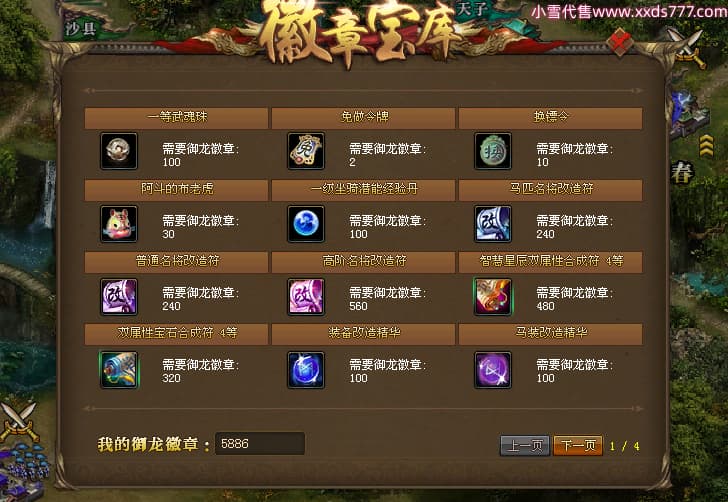The width and height of the screenshot is (728, 502).
Task: Choose the 双属性宝石合成符 4等 scroll icon
Action: [x=119, y=370]
